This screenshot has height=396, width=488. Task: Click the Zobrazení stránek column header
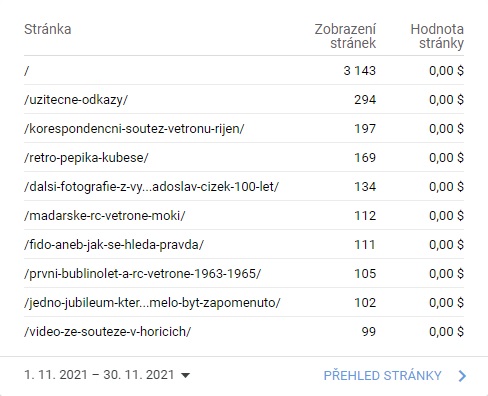[345, 36]
